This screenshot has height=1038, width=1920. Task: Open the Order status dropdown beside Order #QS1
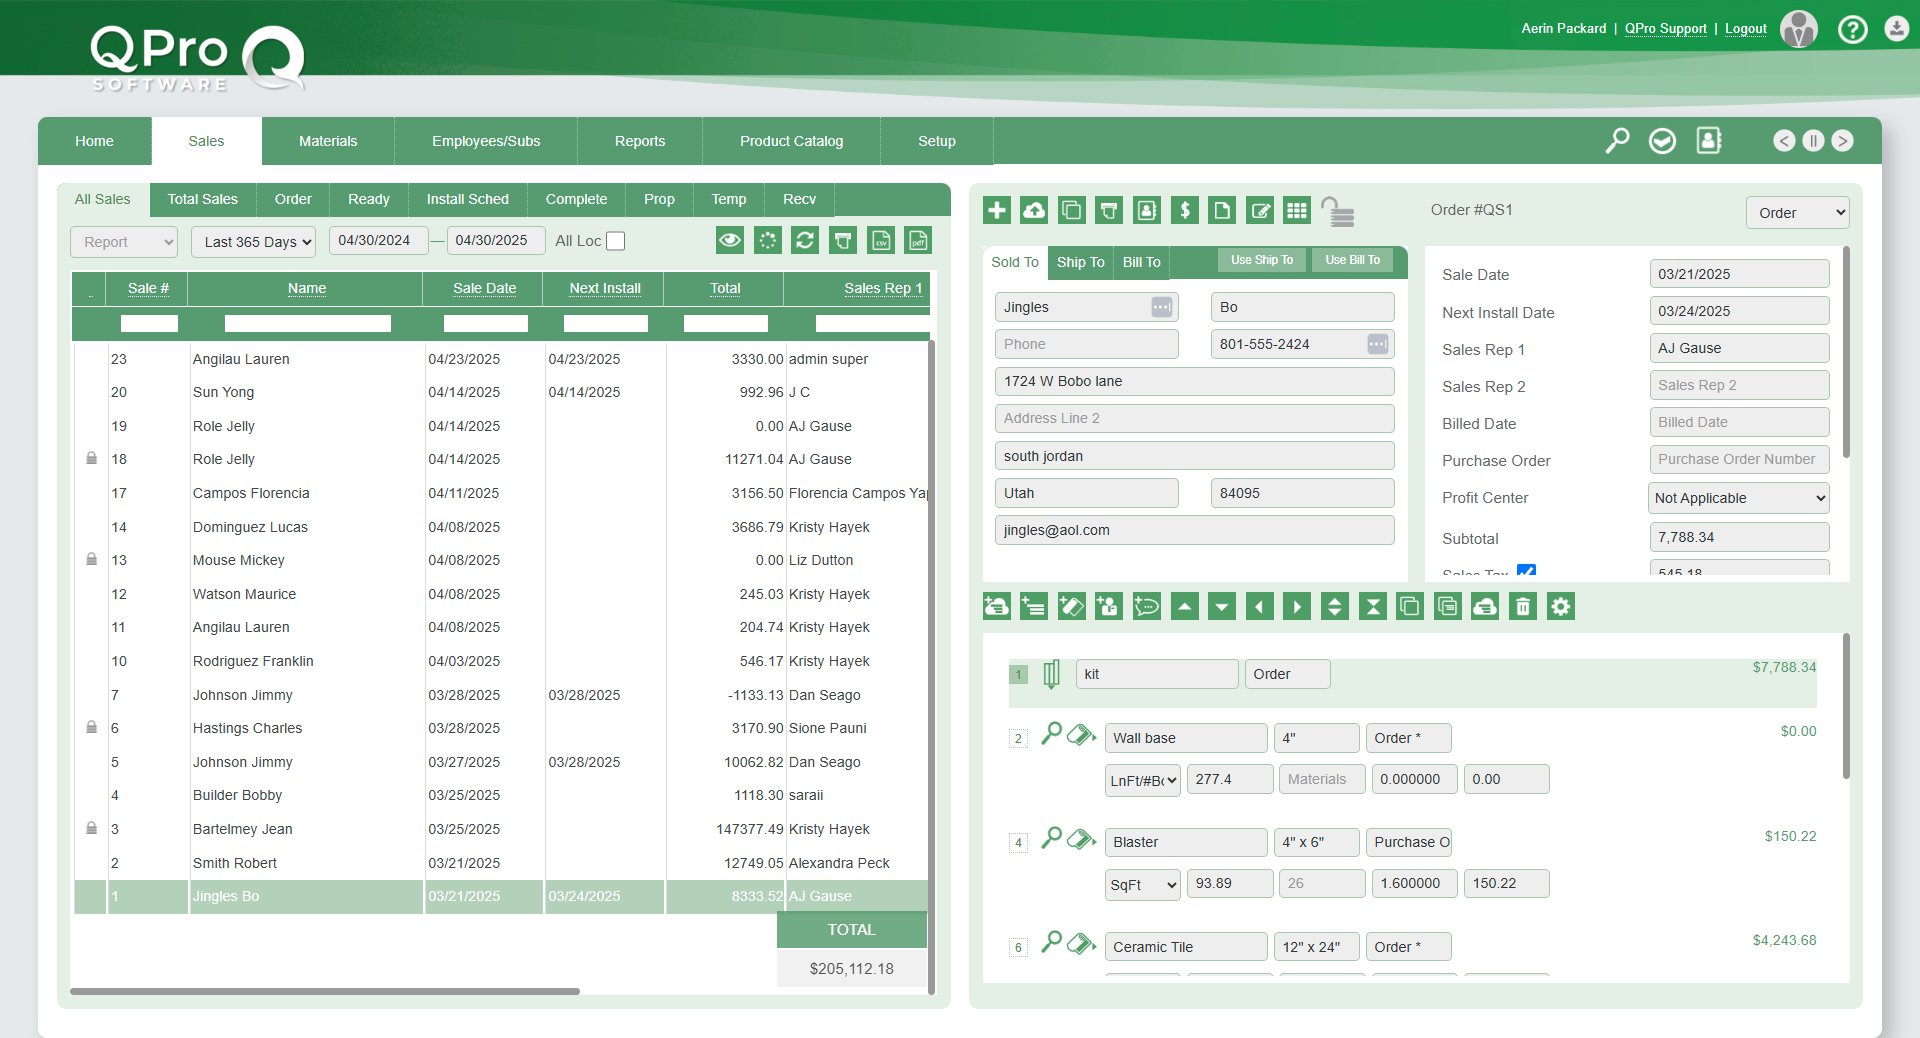(1797, 213)
